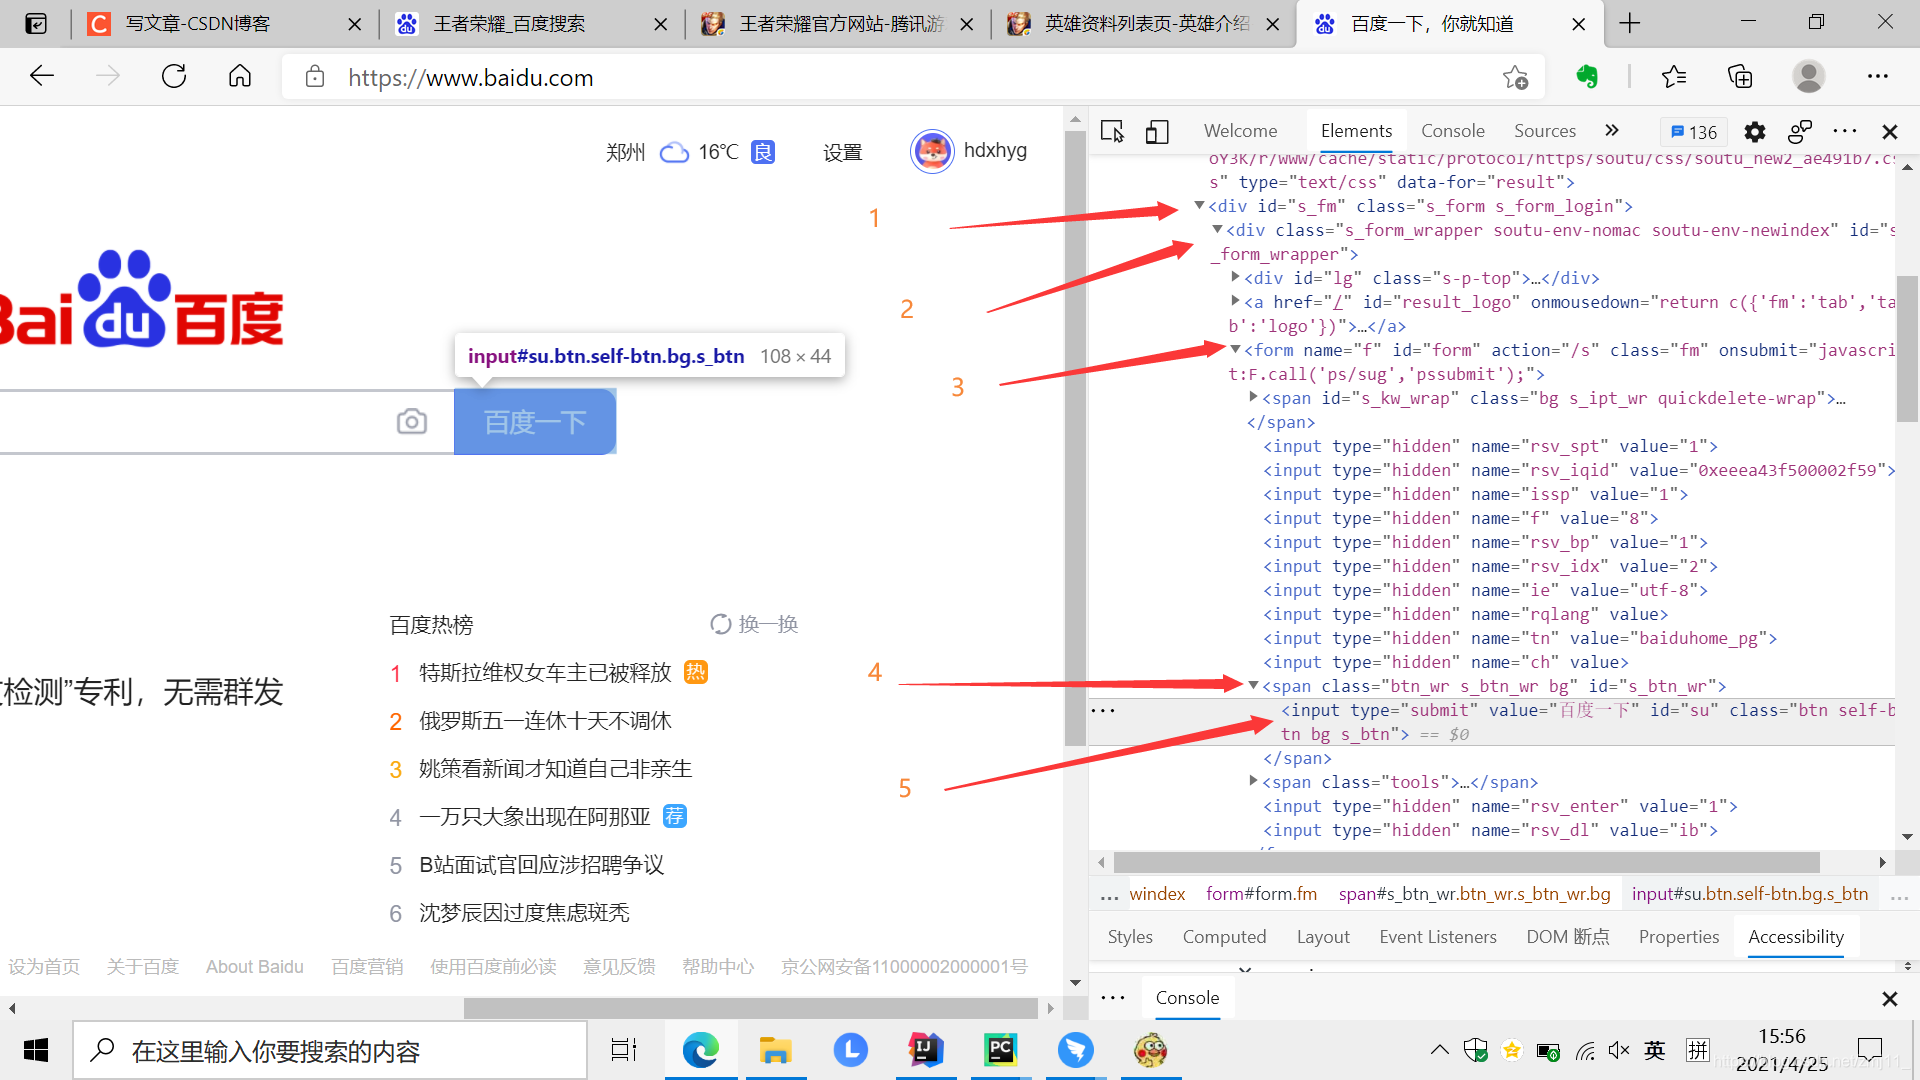
Task: Close the DevTools panel
Action: click(x=1890, y=131)
